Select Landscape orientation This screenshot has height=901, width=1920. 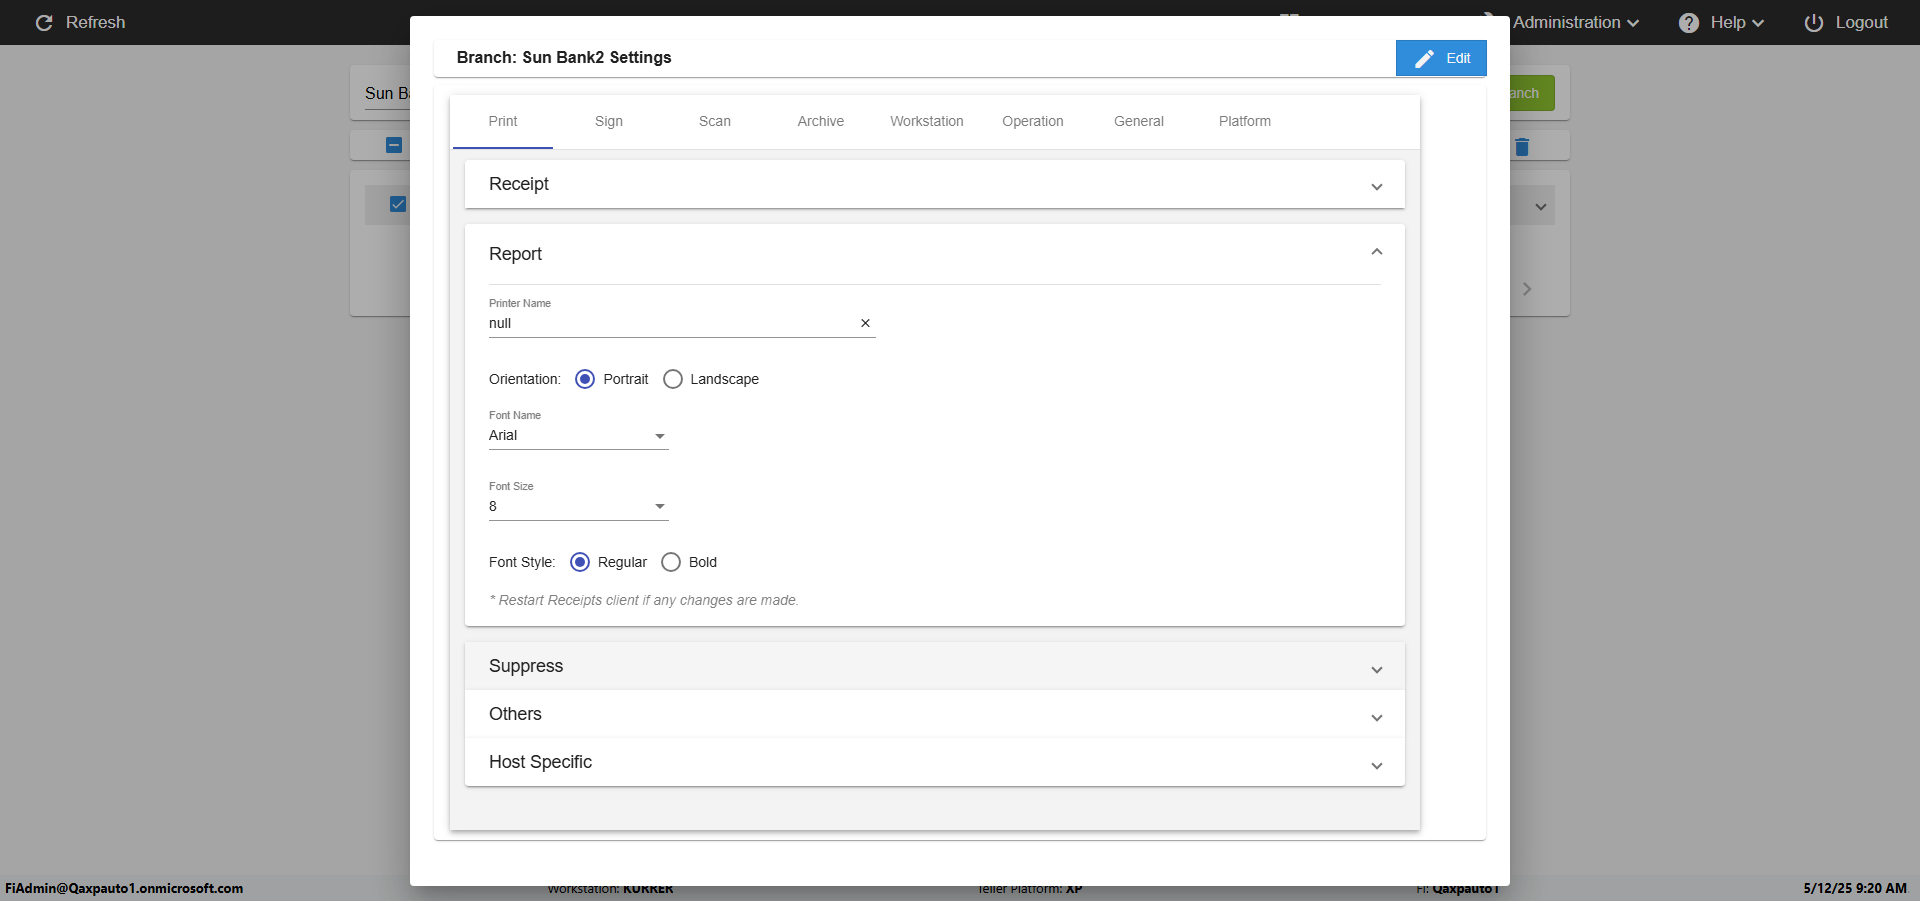673,379
